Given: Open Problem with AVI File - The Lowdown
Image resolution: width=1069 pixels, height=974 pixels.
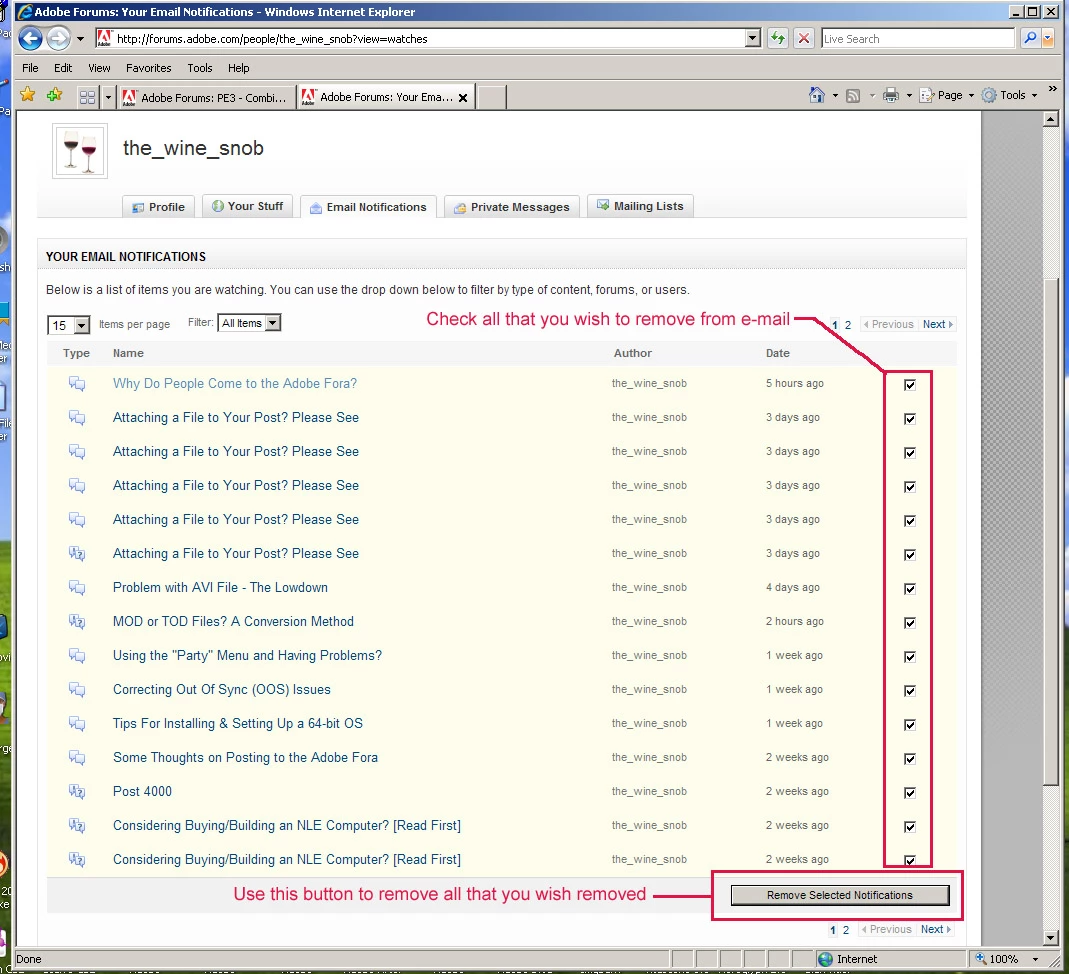Looking at the screenshot, I should (220, 588).
